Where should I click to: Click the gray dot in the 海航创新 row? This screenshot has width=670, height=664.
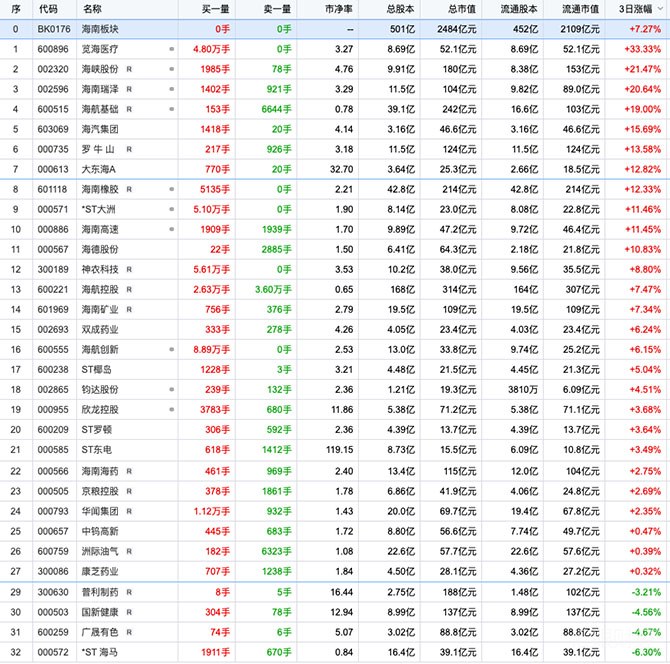click(172, 350)
